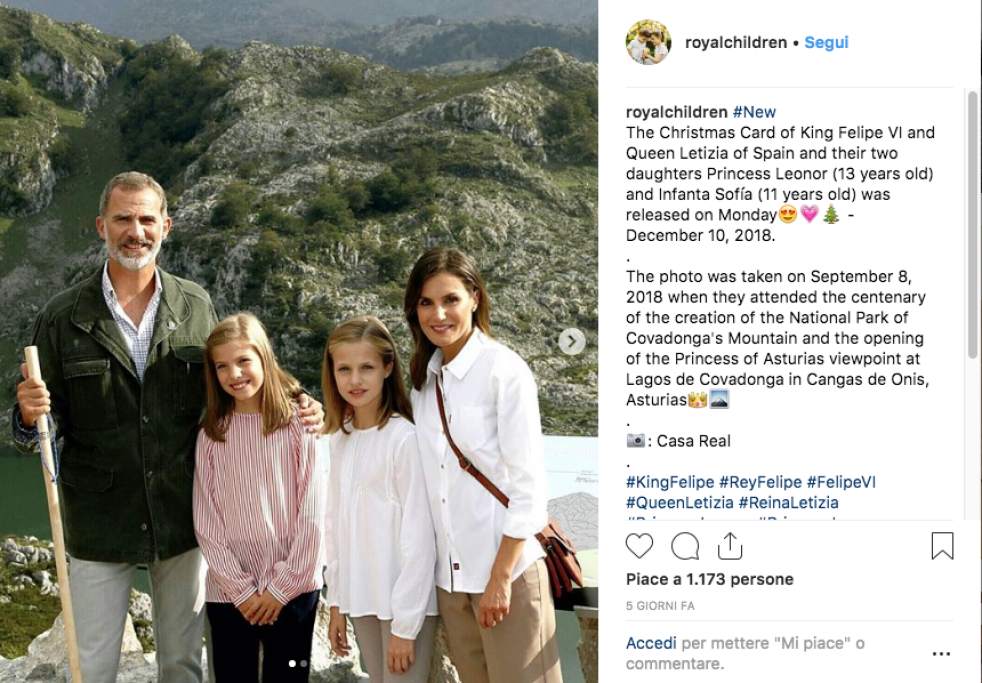Click the share post icon

click(x=730, y=546)
